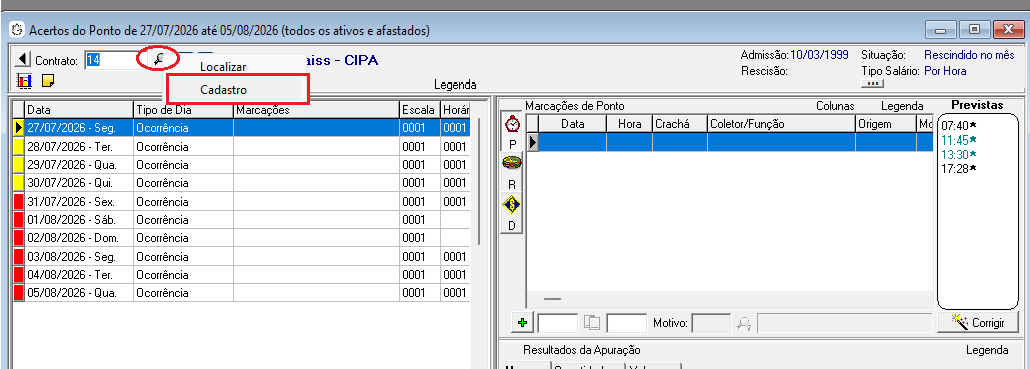
Task: Click predicted time 11:45
Action: 959,140
